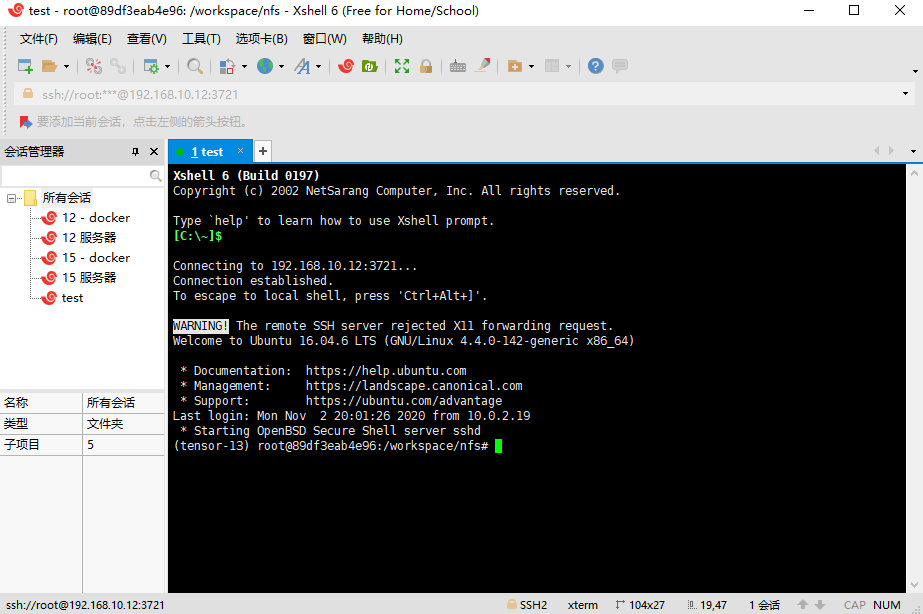This screenshot has height=614, width=923.
Task: Open the 工具(T) menu
Action: coord(201,39)
